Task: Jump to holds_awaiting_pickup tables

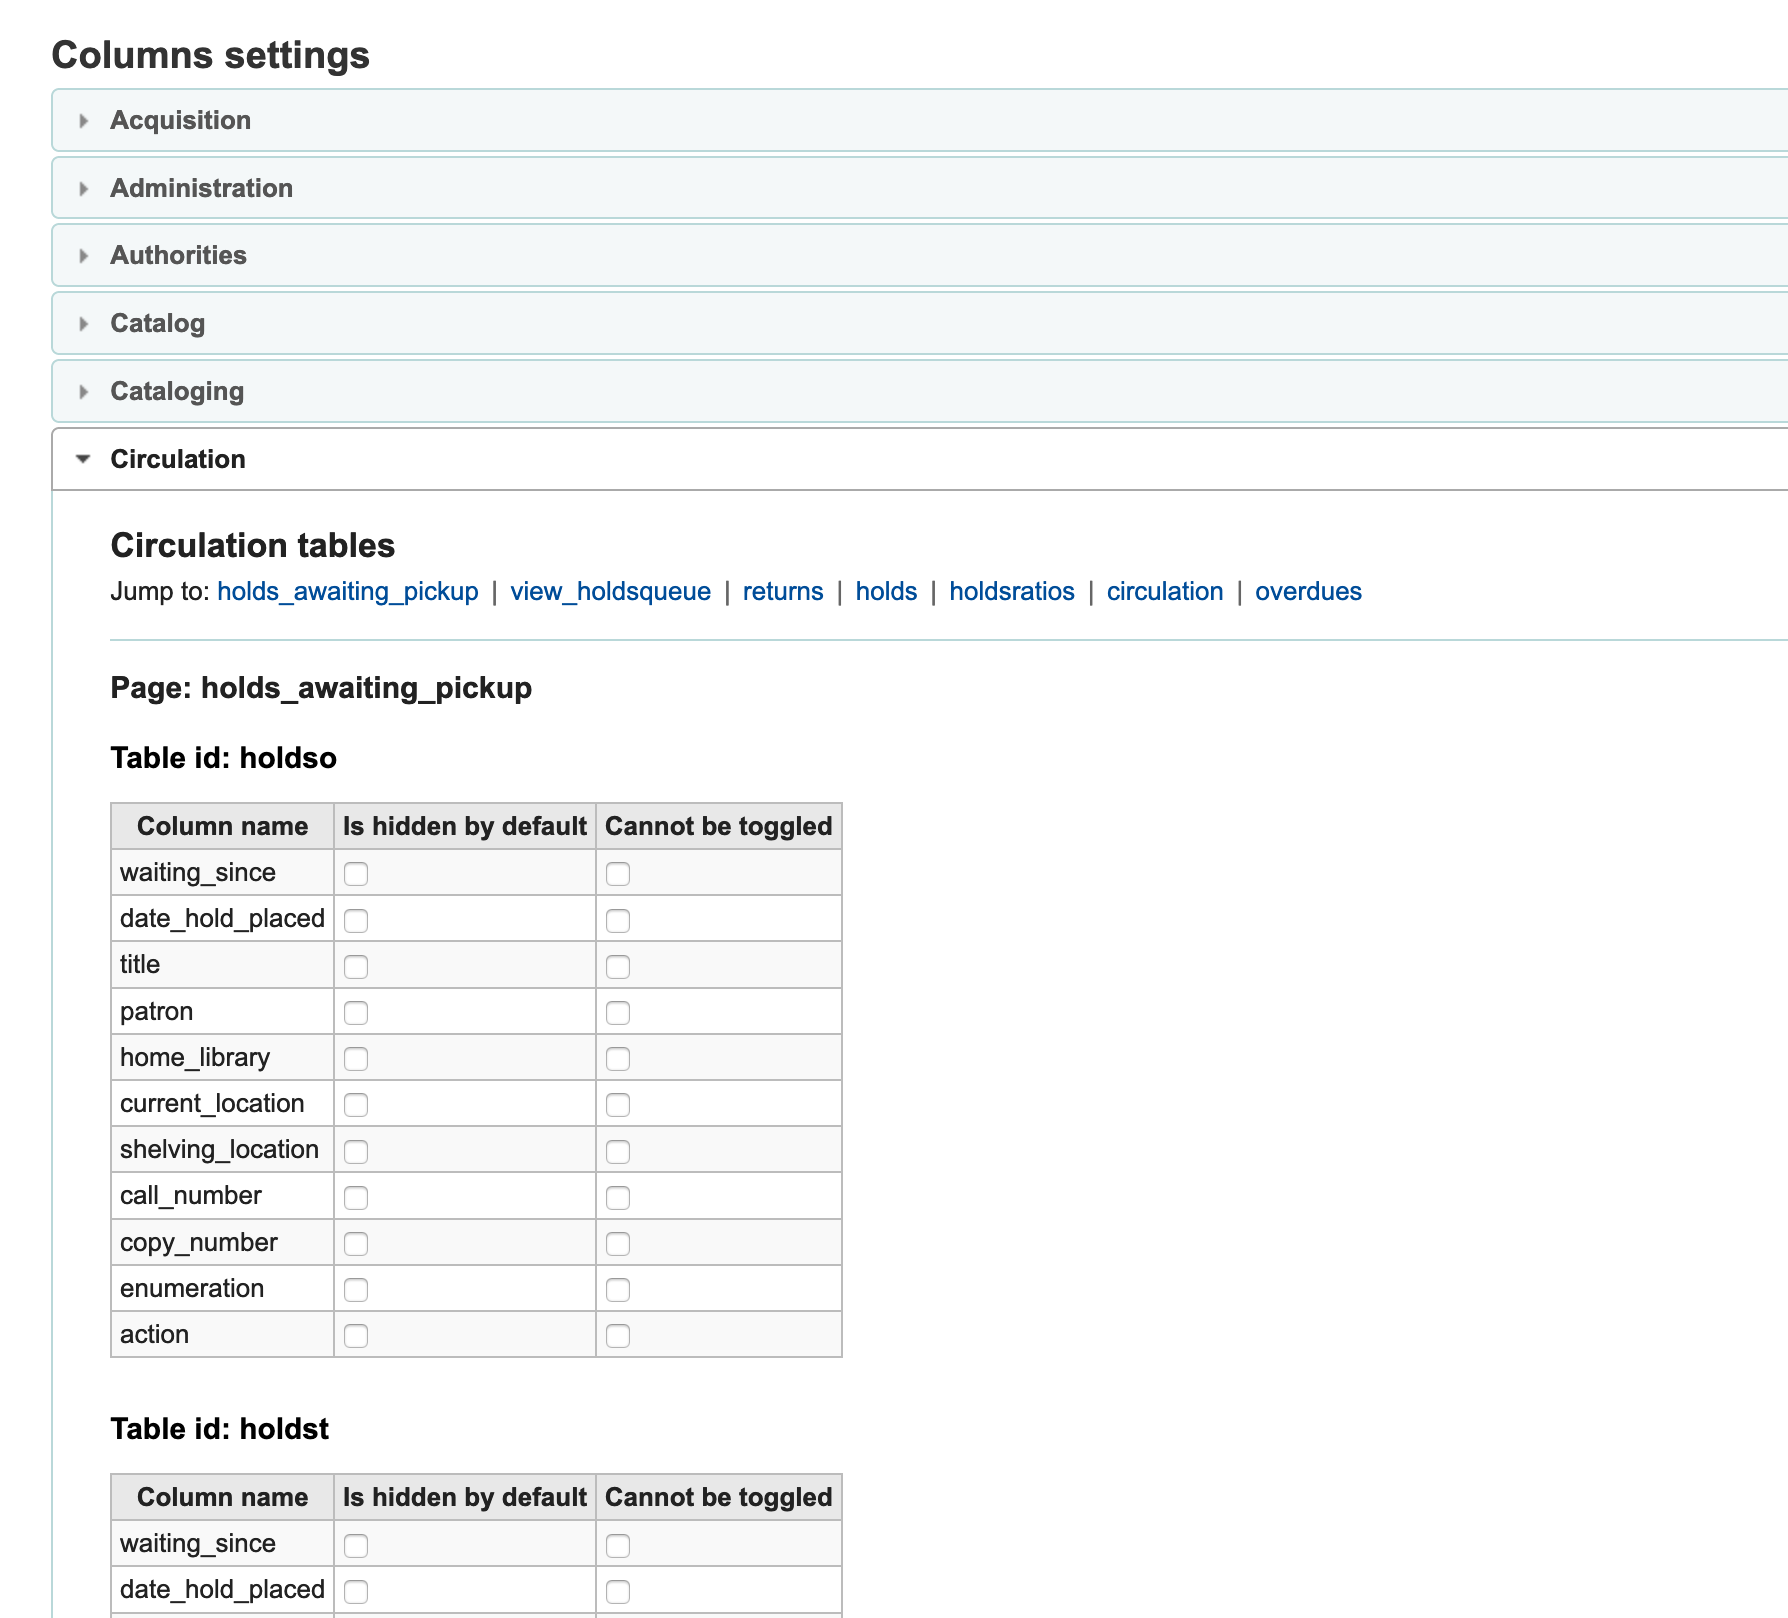Action: tap(347, 591)
